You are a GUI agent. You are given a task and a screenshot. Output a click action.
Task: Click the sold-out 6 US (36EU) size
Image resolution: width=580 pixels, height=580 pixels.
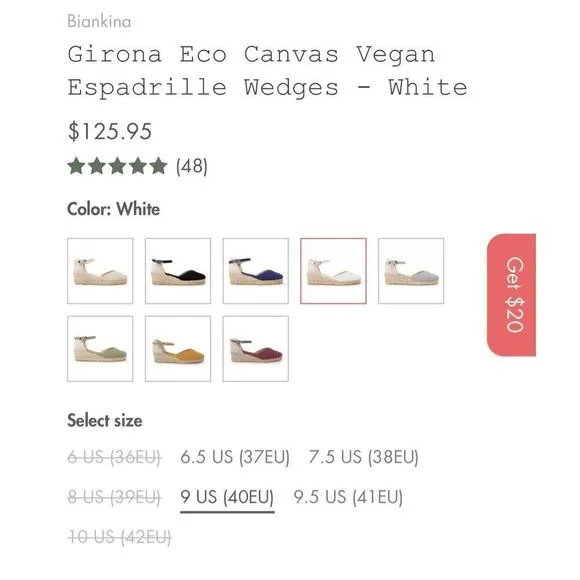coord(114,457)
